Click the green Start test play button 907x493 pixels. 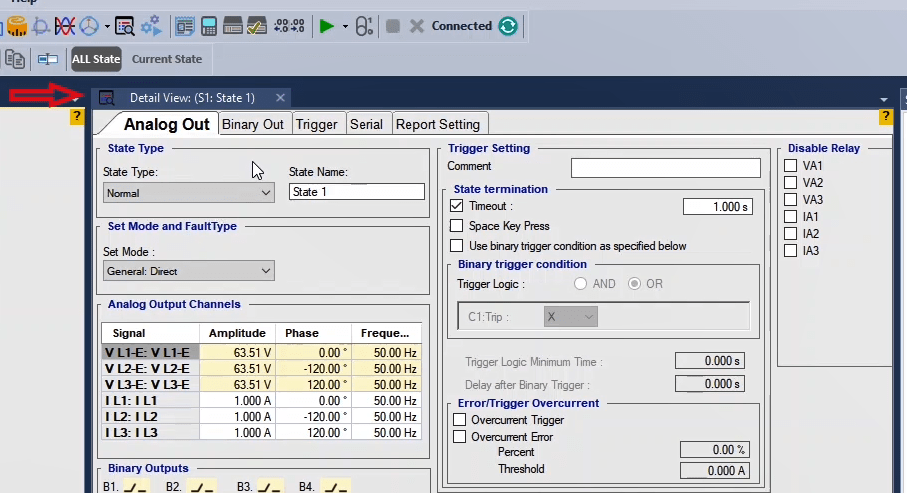326,26
